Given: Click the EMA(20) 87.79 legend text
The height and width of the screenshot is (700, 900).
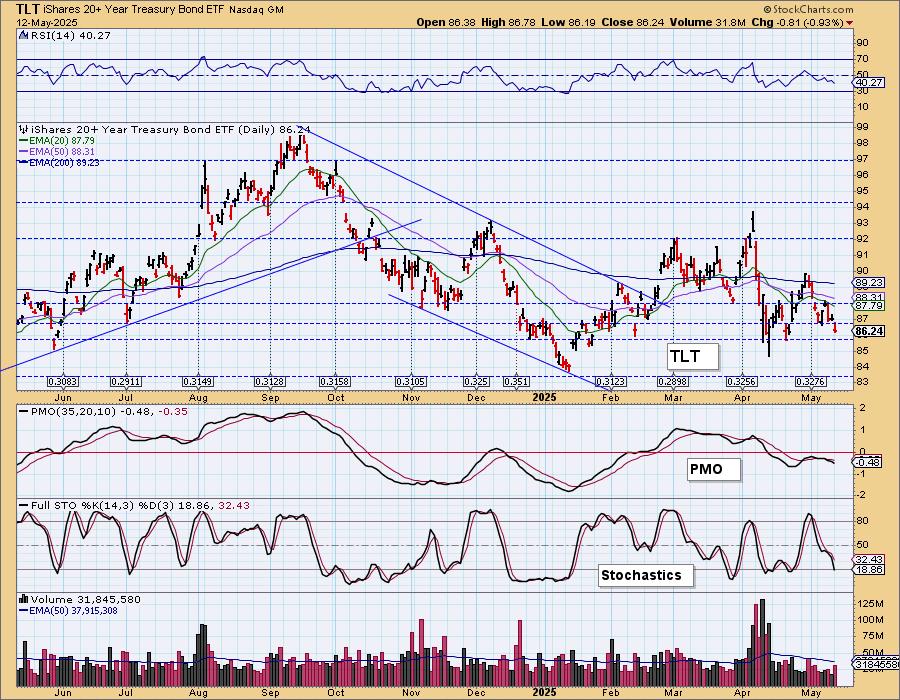Looking at the screenshot, I should [62, 141].
